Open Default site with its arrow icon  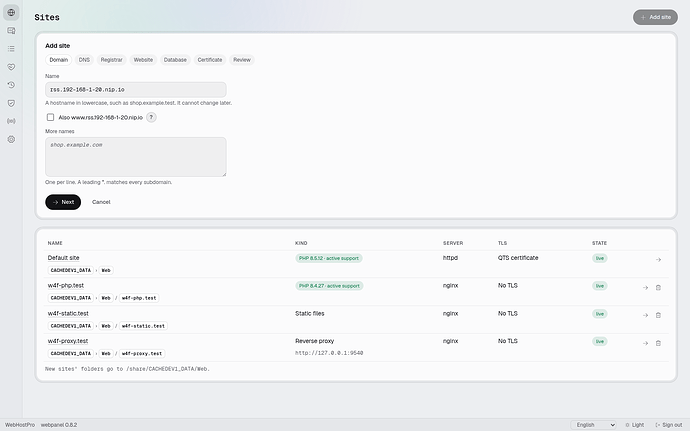[658, 260]
